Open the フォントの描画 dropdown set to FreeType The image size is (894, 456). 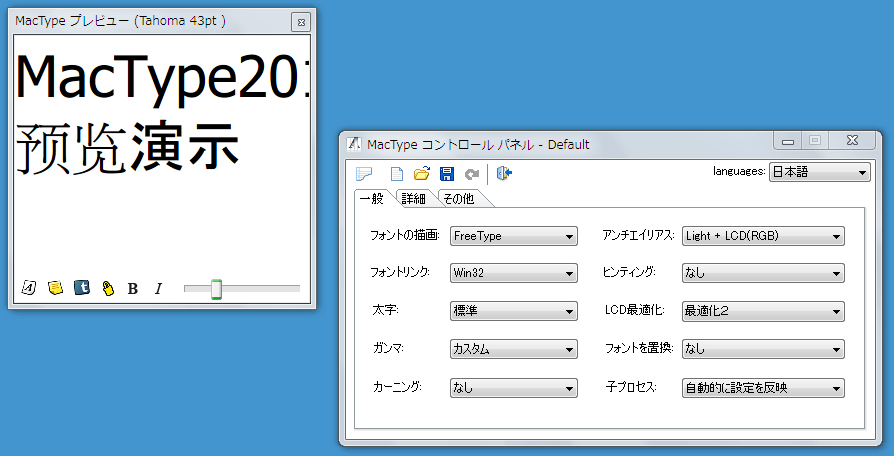(514, 236)
